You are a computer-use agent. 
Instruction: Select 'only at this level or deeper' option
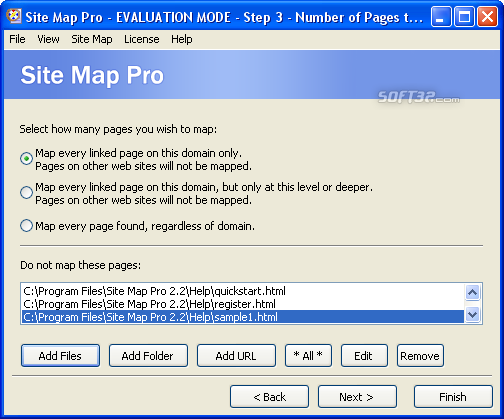click(26, 192)
